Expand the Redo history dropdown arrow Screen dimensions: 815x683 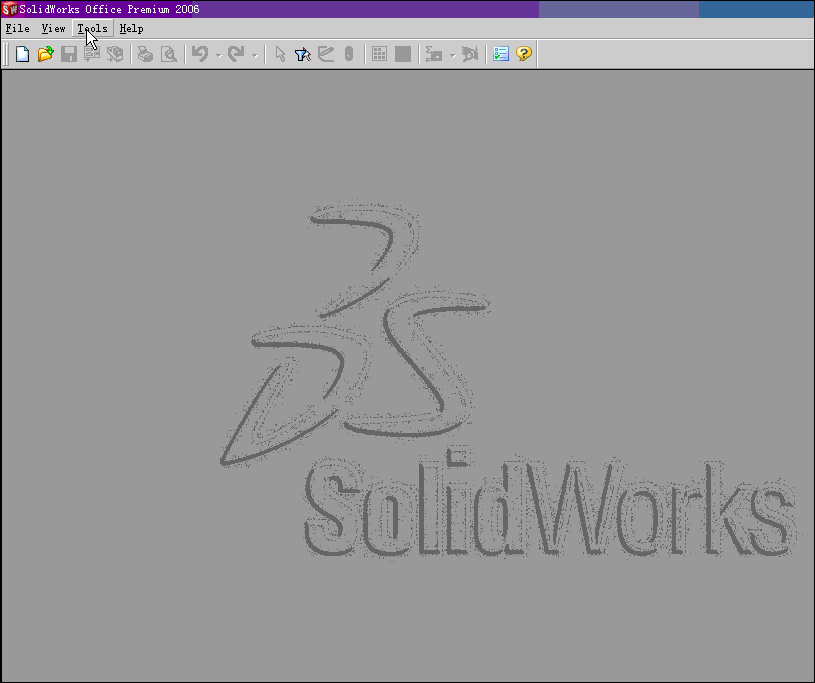coord(255,55)
